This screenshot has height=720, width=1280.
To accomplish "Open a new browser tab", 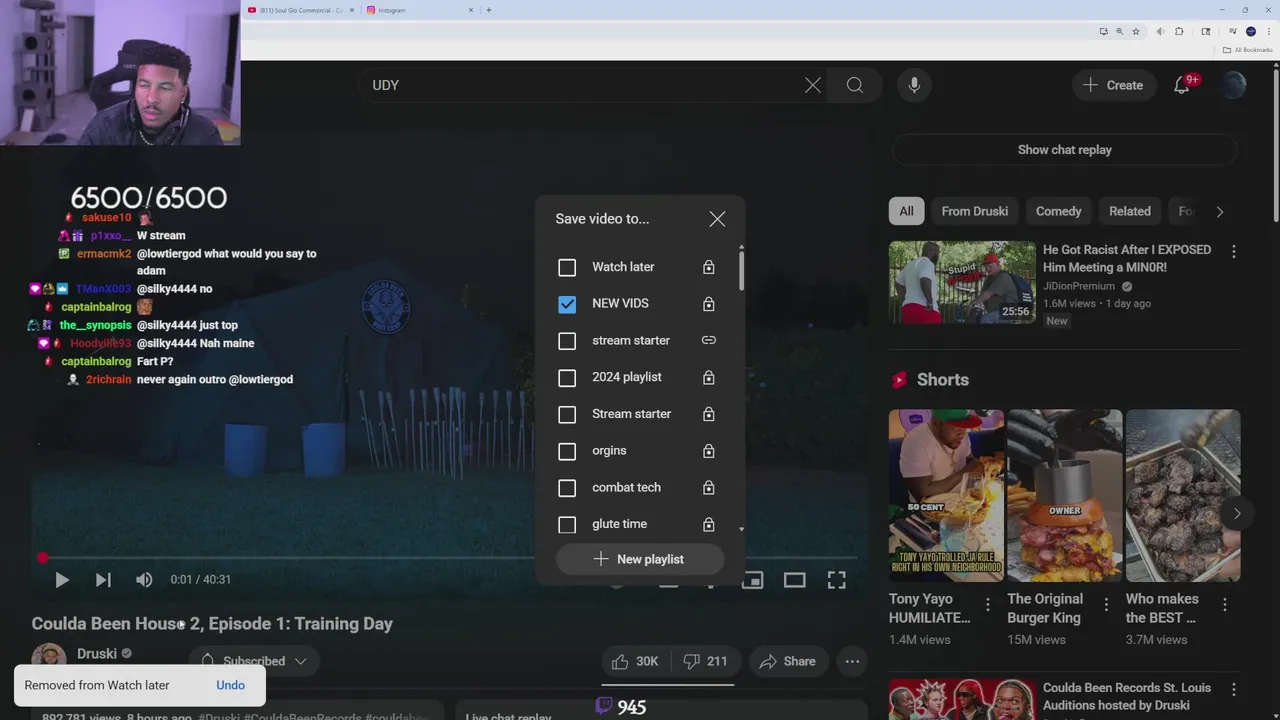I will click(x=488, y=10).
